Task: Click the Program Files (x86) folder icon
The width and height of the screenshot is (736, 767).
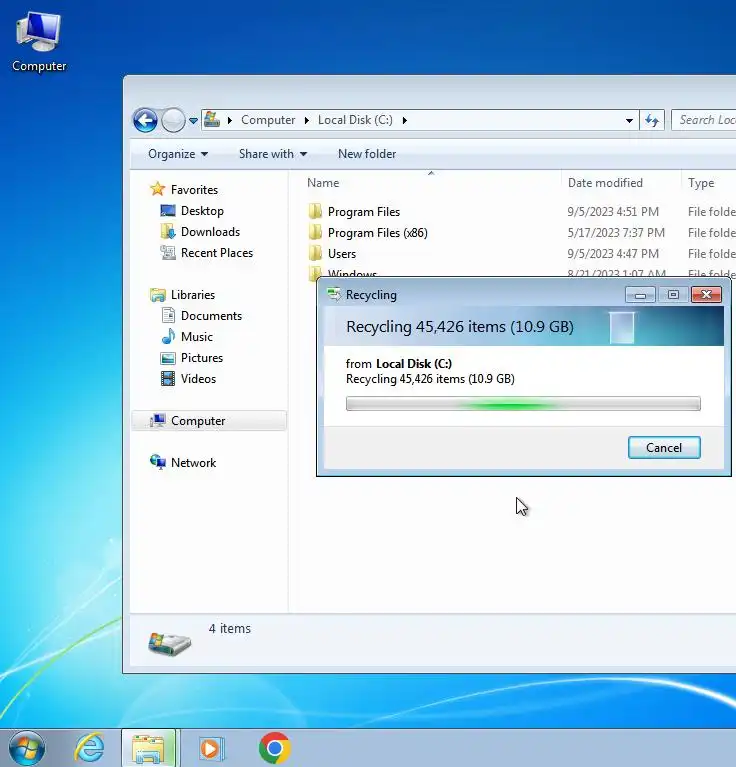Action: 315,232
